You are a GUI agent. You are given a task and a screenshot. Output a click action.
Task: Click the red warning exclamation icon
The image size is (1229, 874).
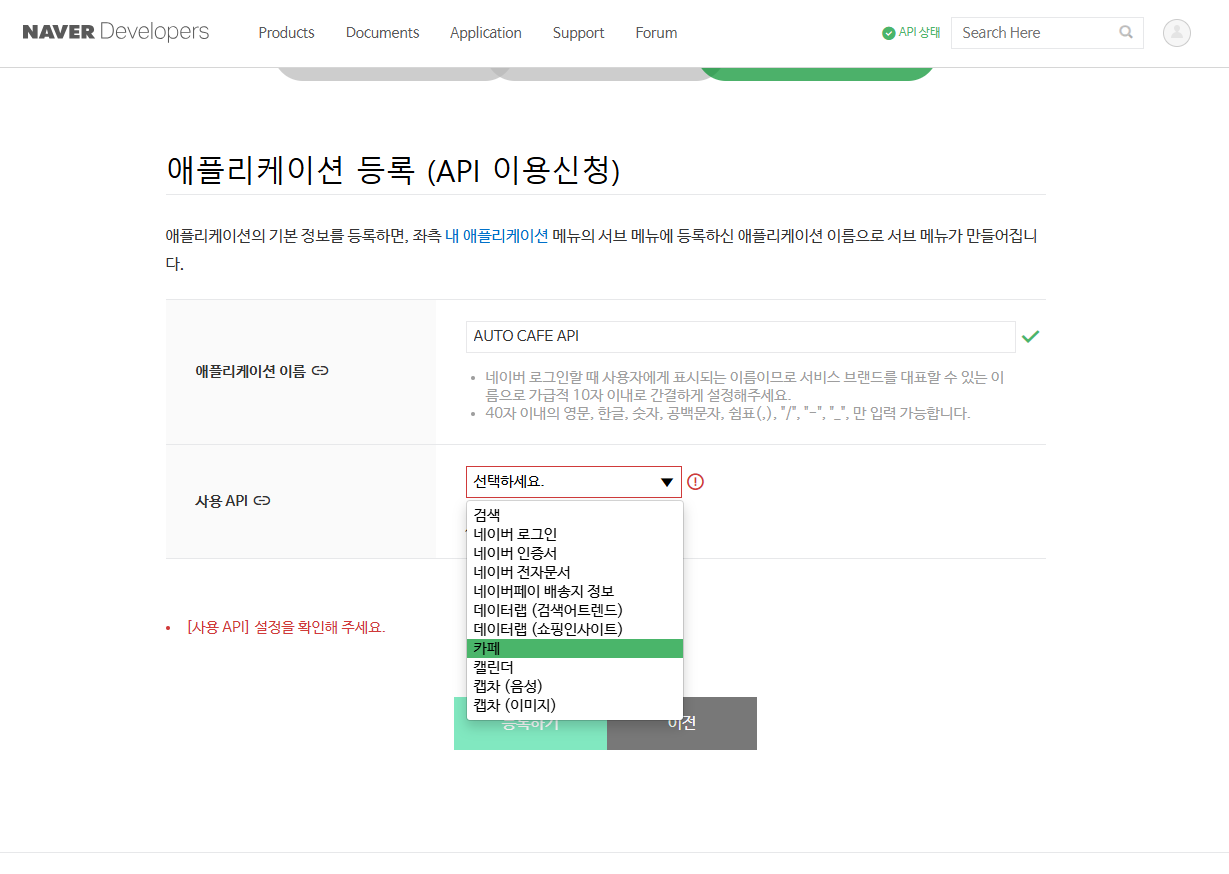click(696, 482)
